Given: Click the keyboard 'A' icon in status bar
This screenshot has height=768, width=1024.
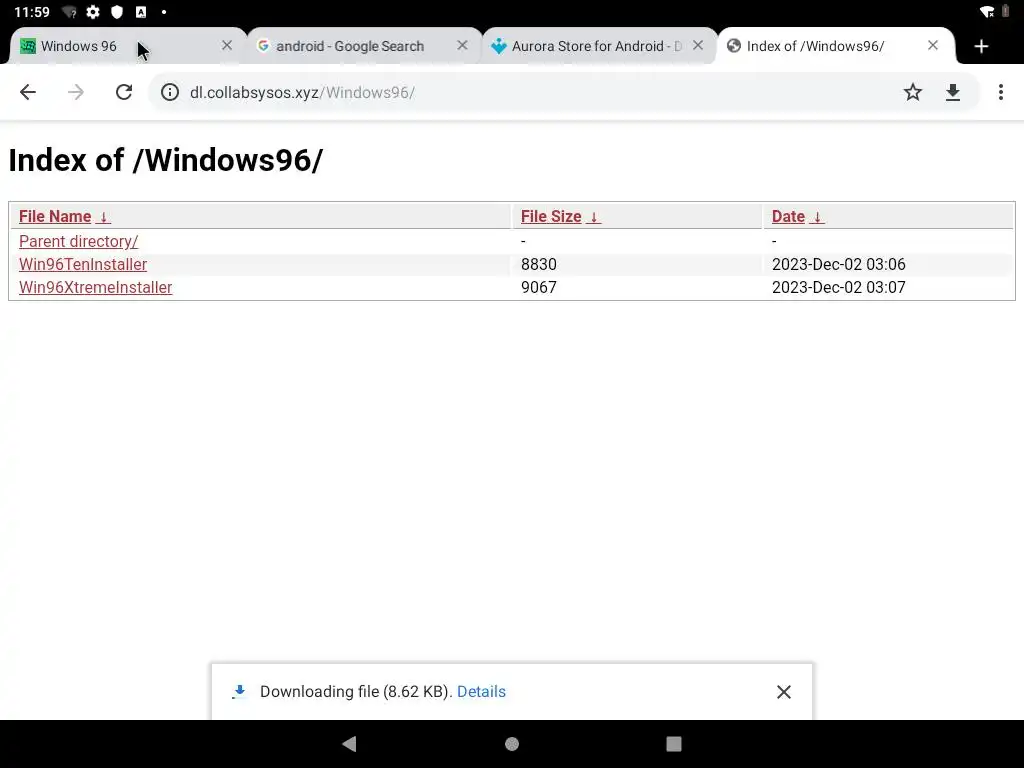Looking at the screenshot, I should pos(140,12).
